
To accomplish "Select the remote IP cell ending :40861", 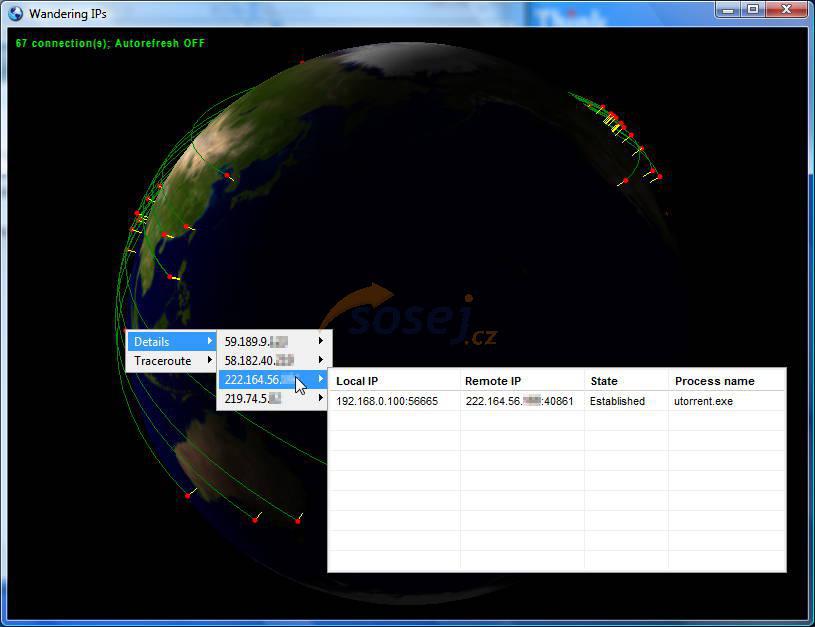I will coord(522,401).
